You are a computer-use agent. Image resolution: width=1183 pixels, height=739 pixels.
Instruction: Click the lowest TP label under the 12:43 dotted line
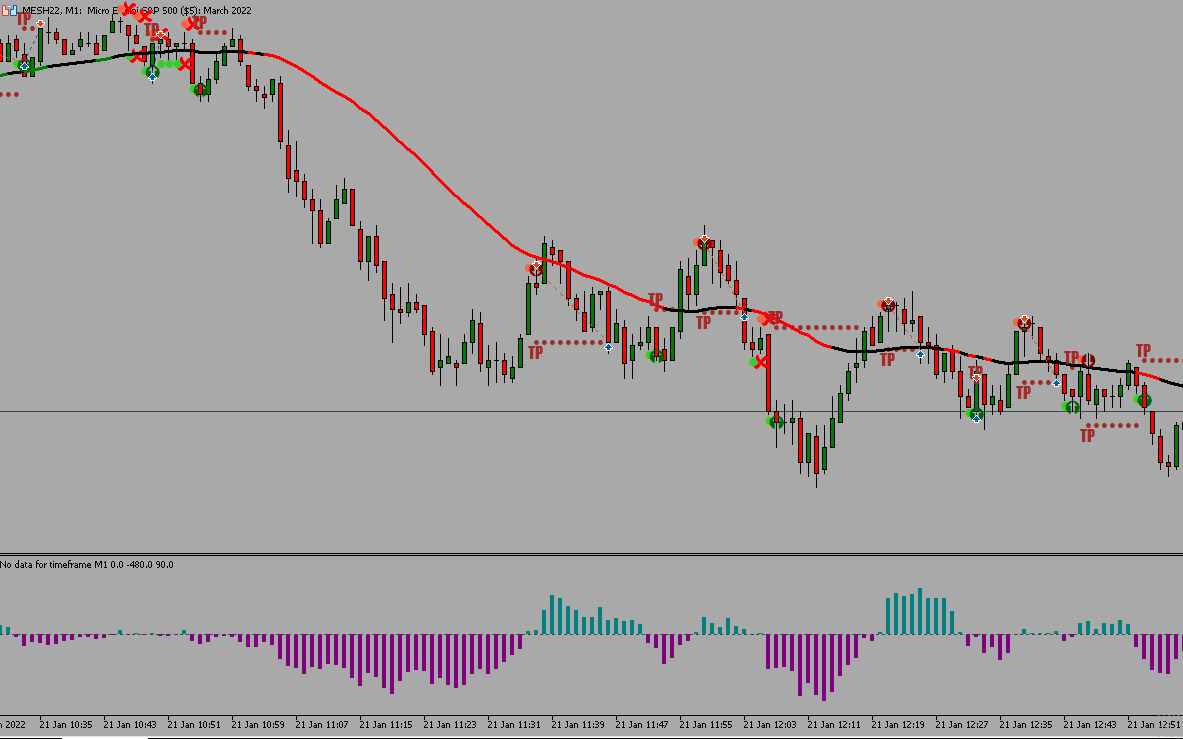pos(1087,435)
